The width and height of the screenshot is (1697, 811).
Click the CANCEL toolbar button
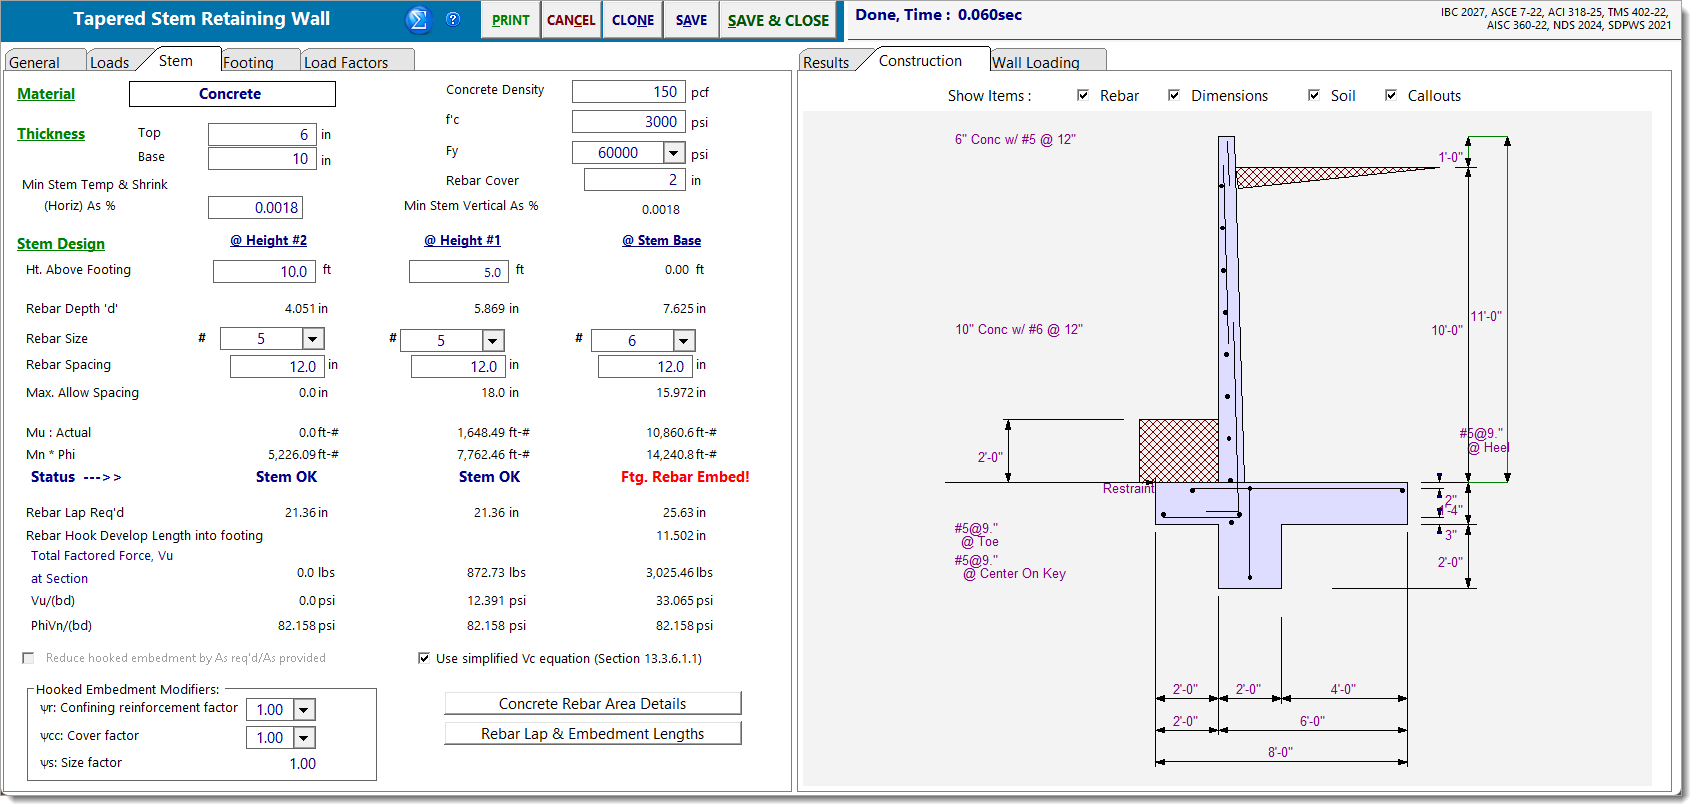(571, 20)
